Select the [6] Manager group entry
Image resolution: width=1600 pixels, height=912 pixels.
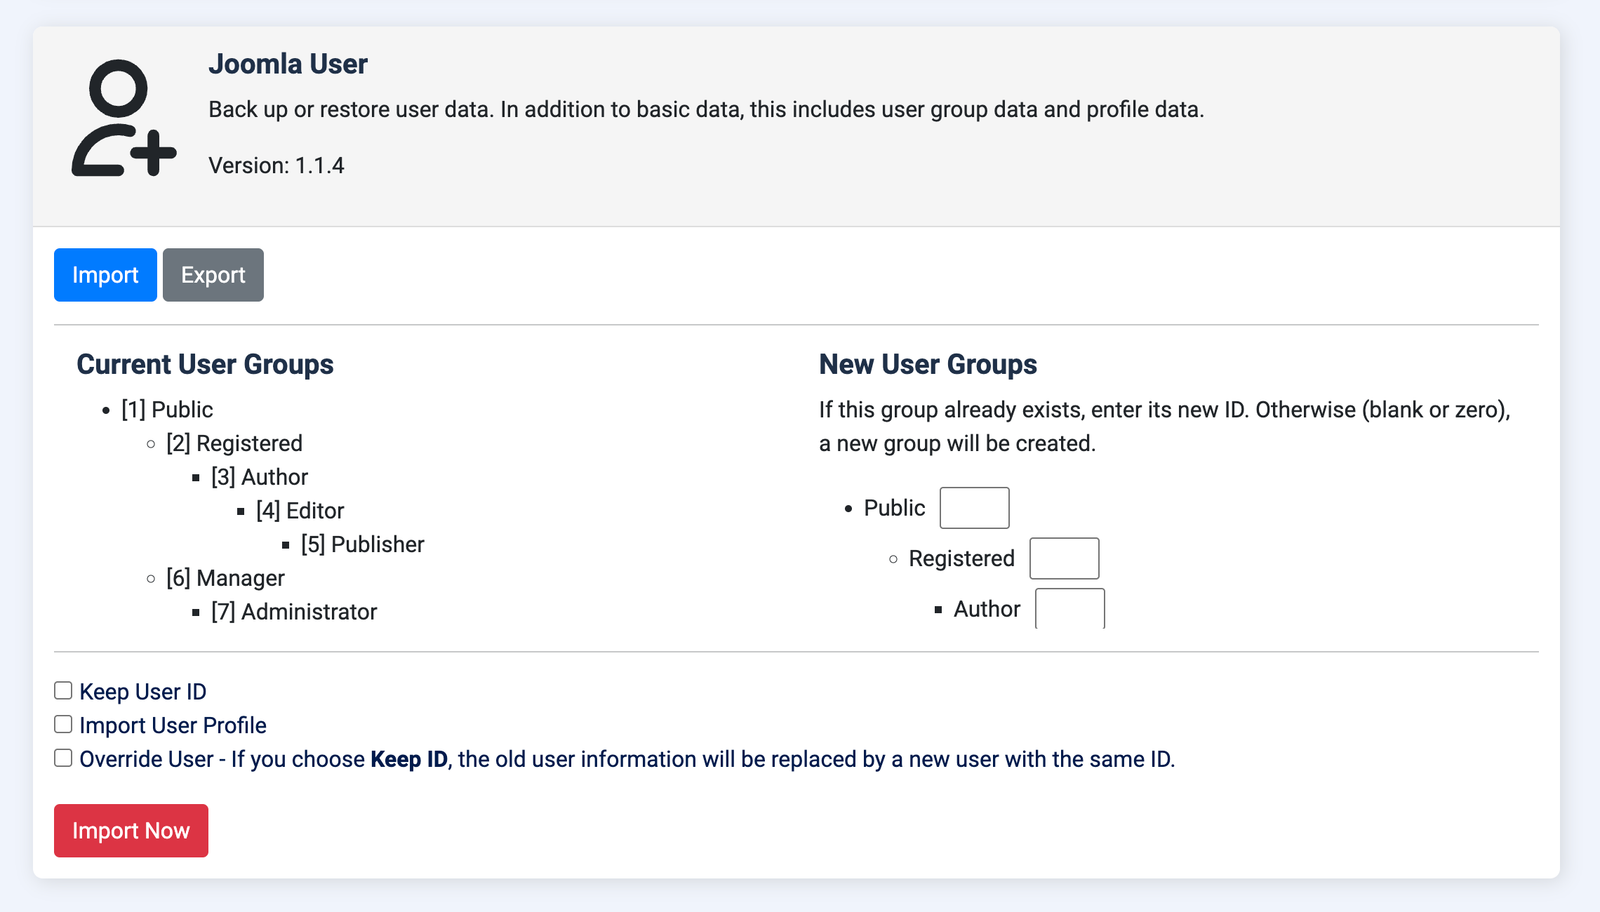[225, 578]
